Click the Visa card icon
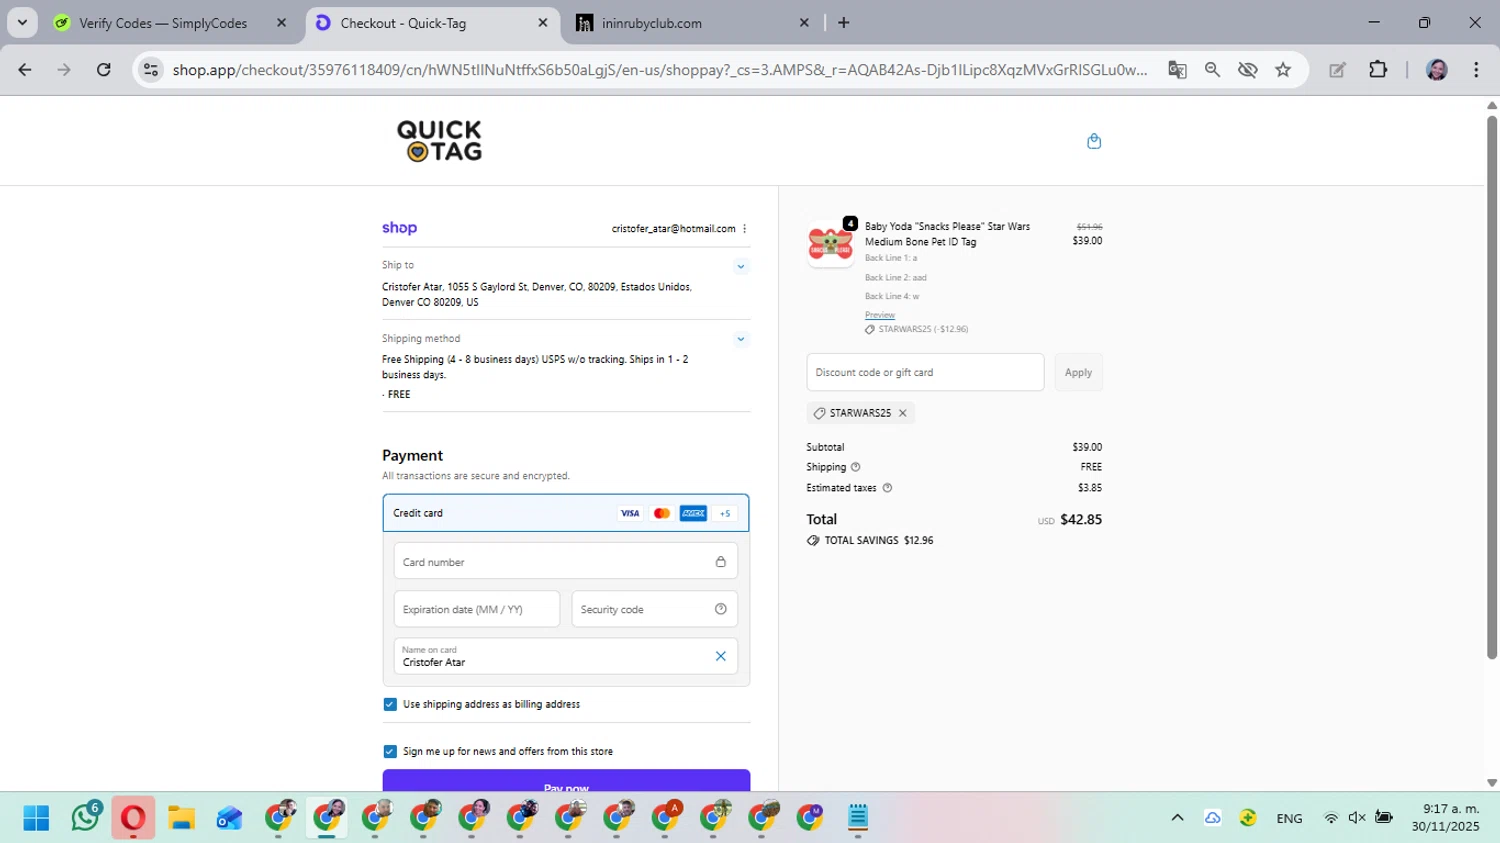The image size is (1500, 843). pos(630,513)
